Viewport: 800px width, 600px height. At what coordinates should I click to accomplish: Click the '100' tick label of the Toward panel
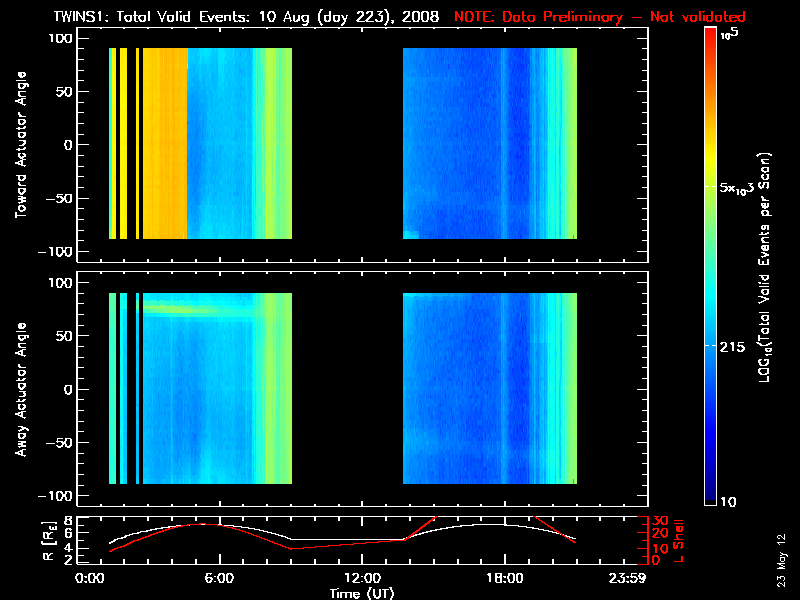[61, 38]
